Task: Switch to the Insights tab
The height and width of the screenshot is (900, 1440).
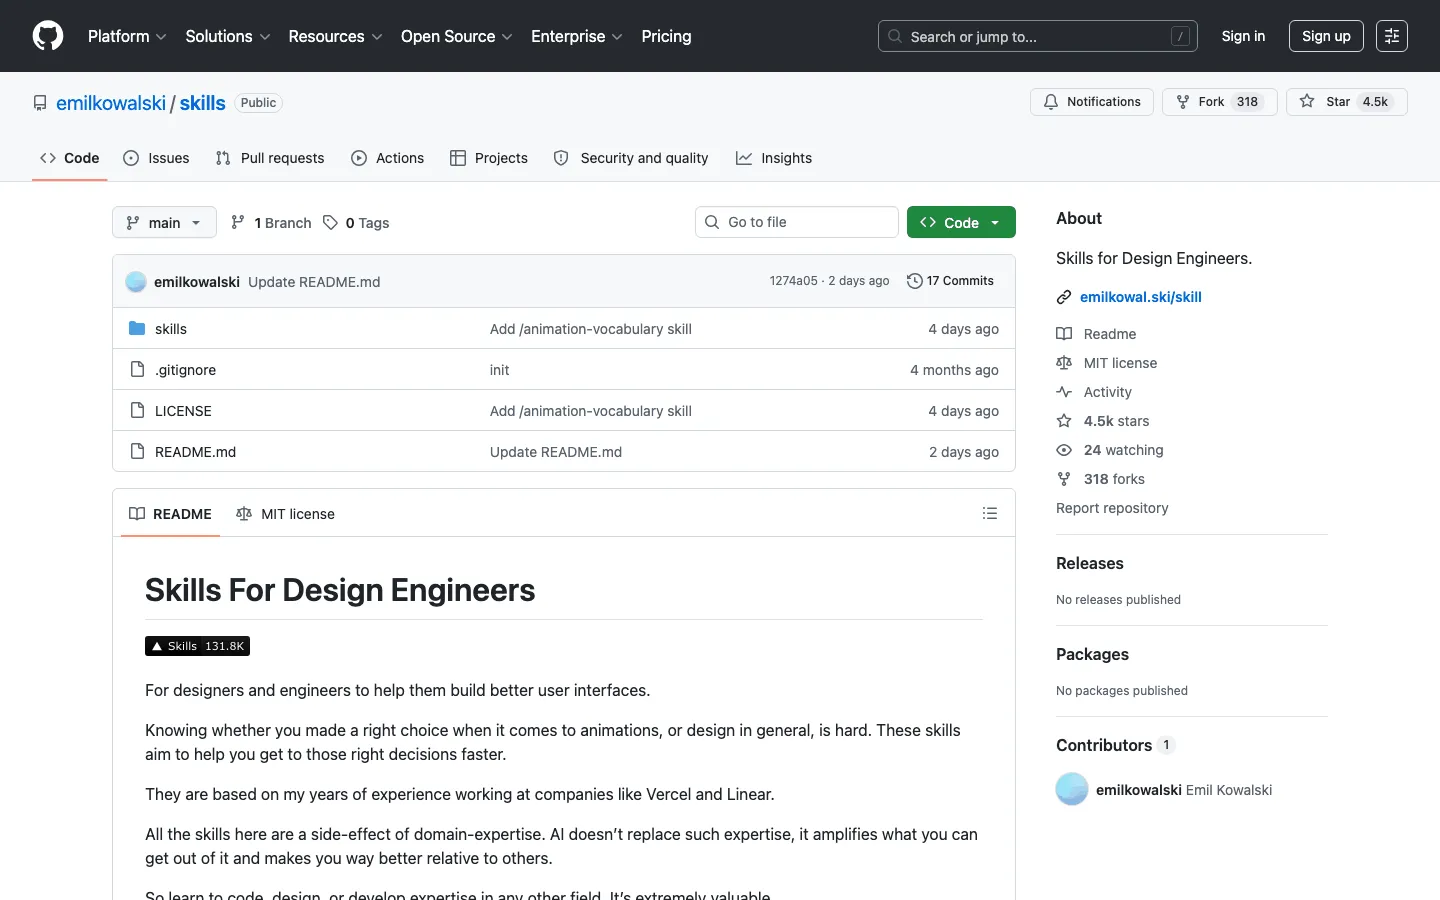Action: pyautogui.click(x=774, y=158)
